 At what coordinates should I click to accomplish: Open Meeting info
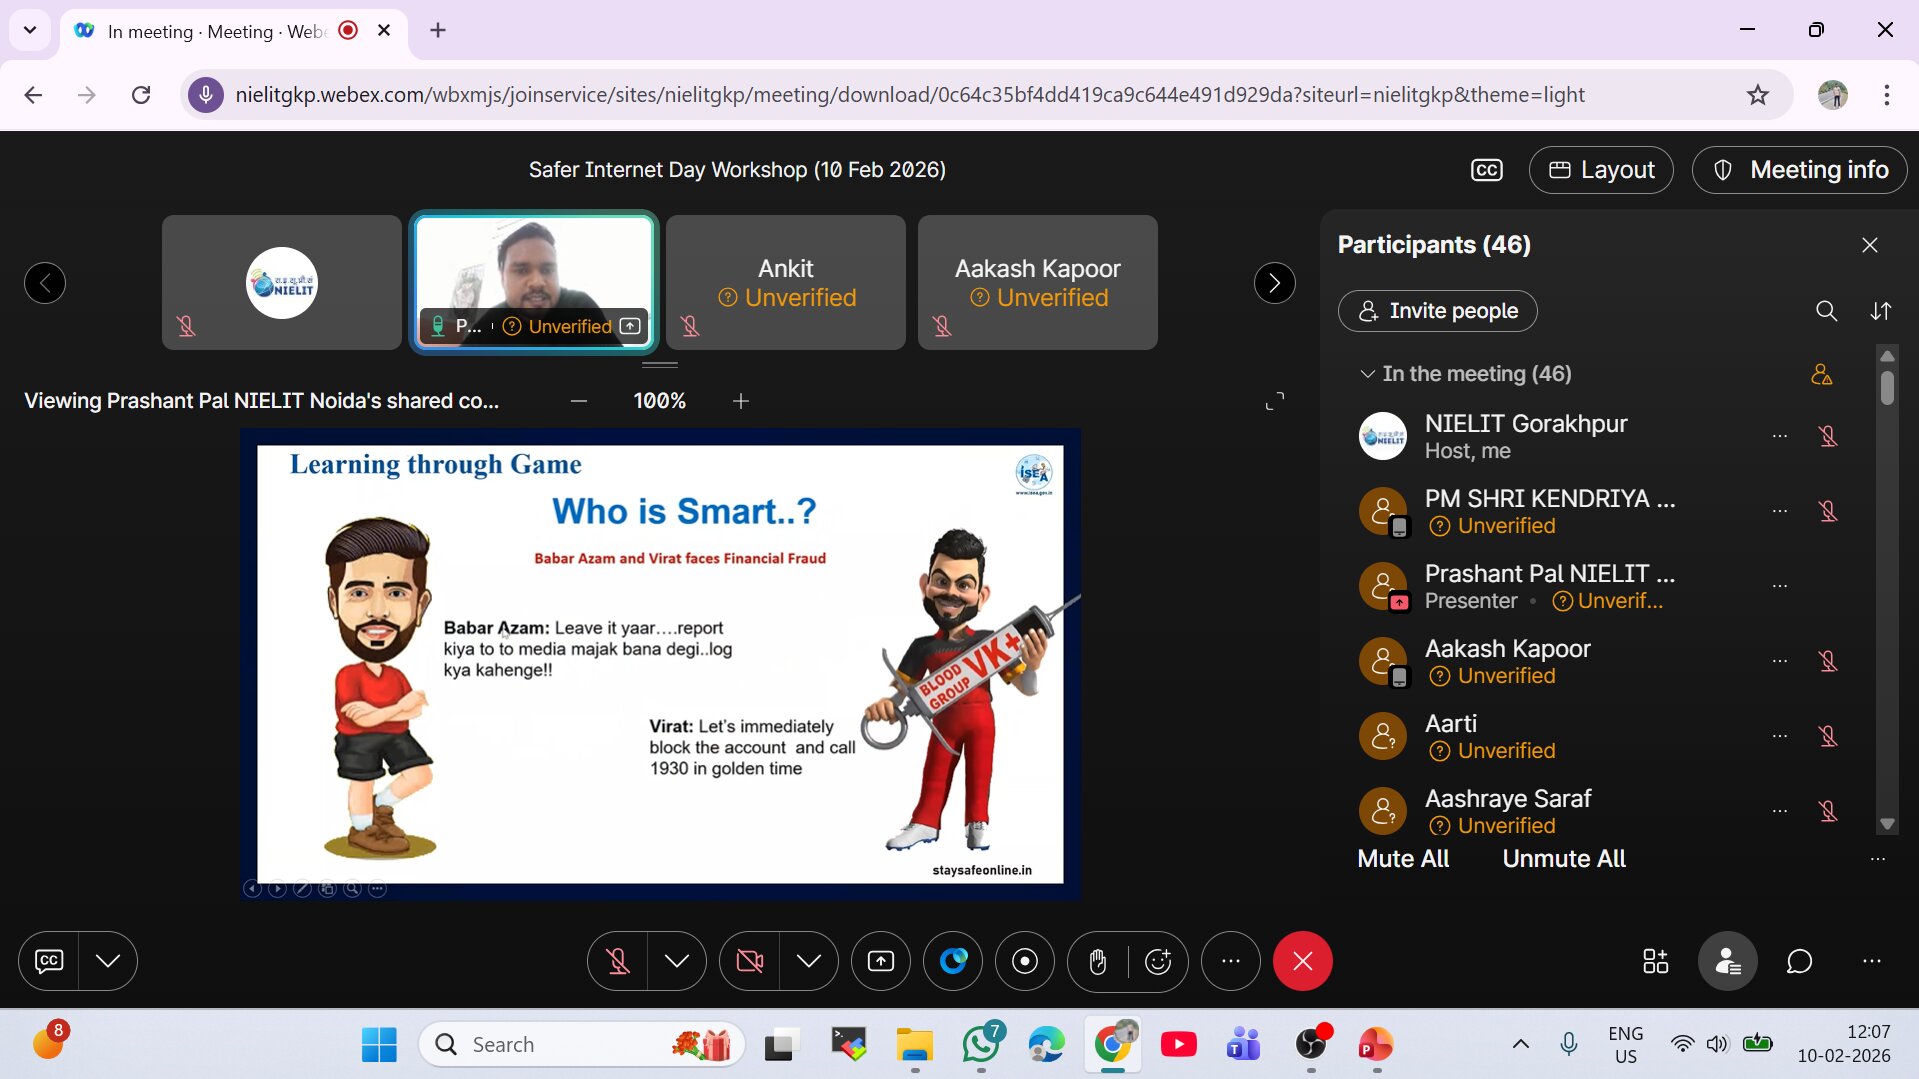tap(1799, 170)
